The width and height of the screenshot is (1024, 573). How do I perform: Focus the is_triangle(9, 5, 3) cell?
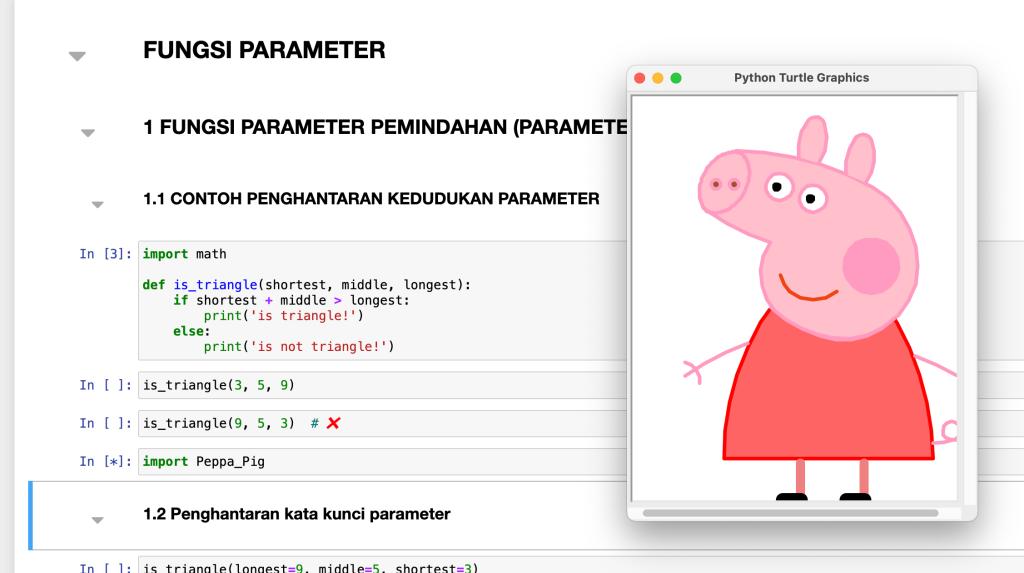383,423
